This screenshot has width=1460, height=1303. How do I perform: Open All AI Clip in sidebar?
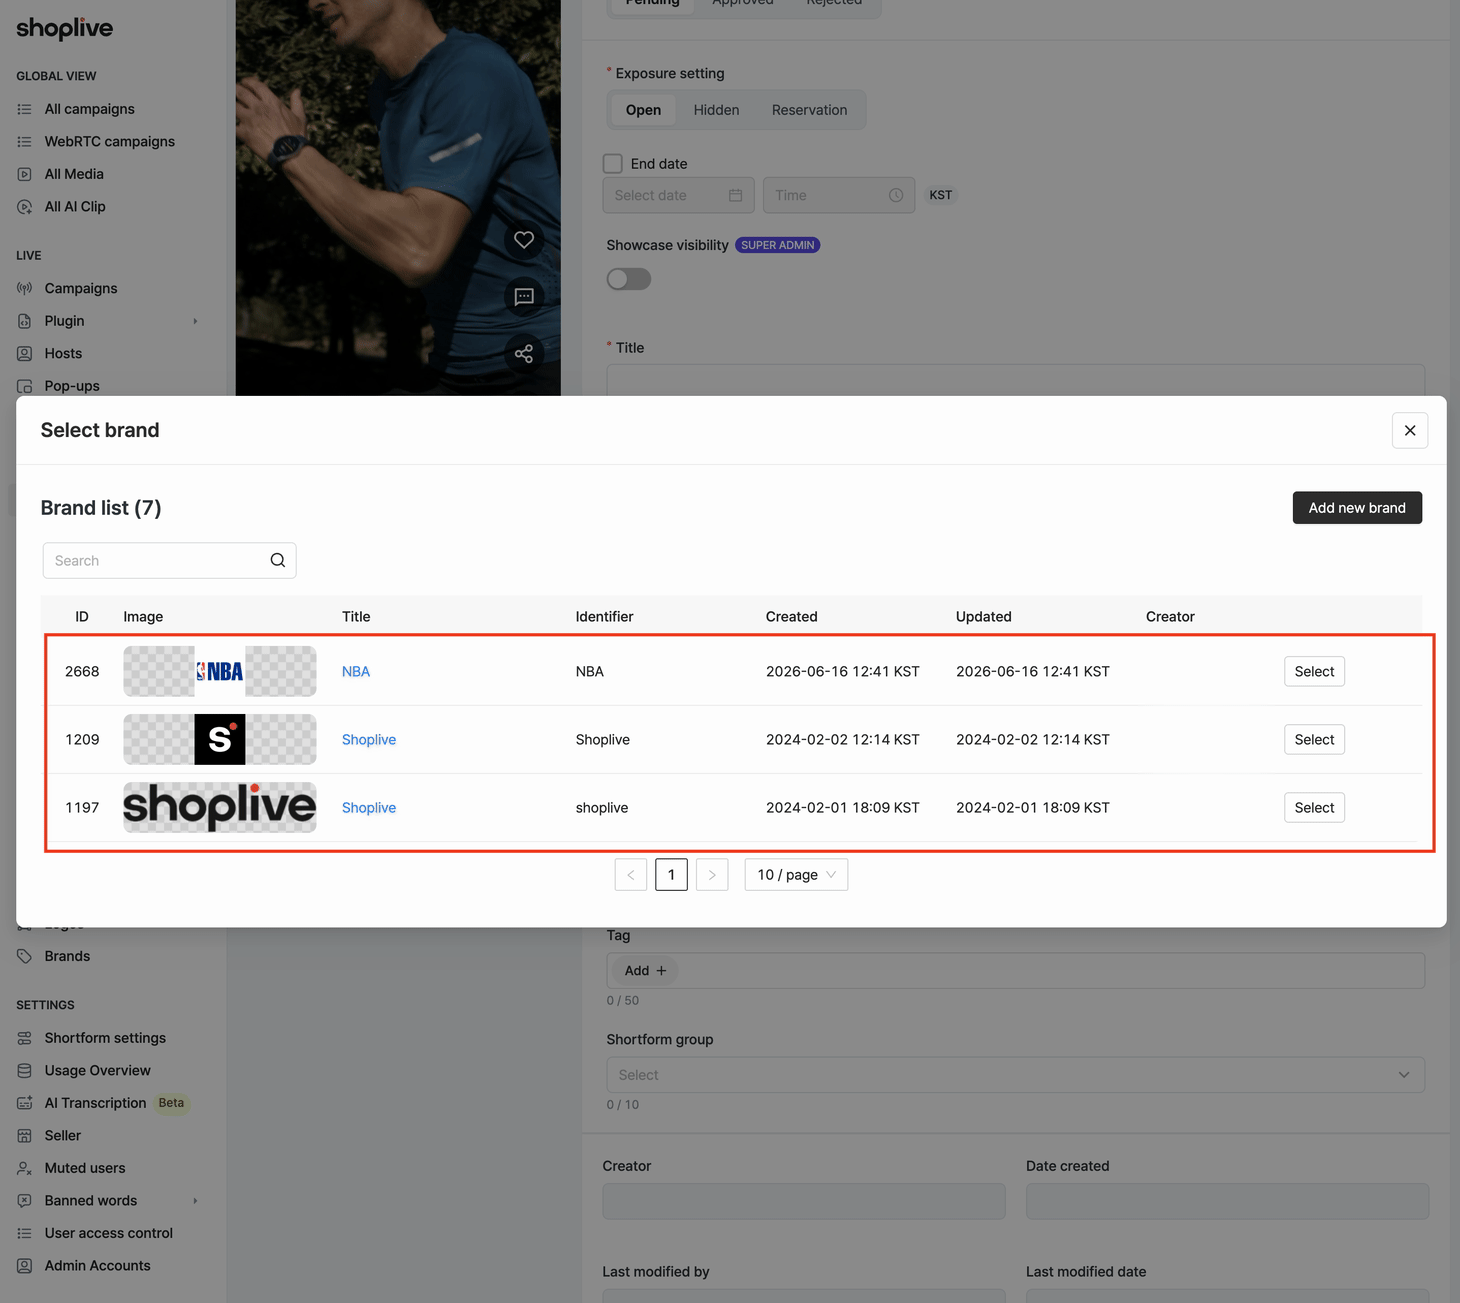(75, 206)
